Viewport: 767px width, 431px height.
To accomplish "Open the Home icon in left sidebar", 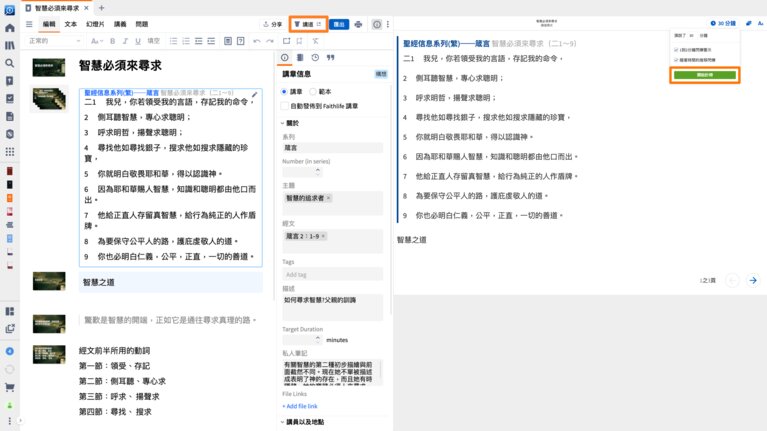I will pos(9,28).
